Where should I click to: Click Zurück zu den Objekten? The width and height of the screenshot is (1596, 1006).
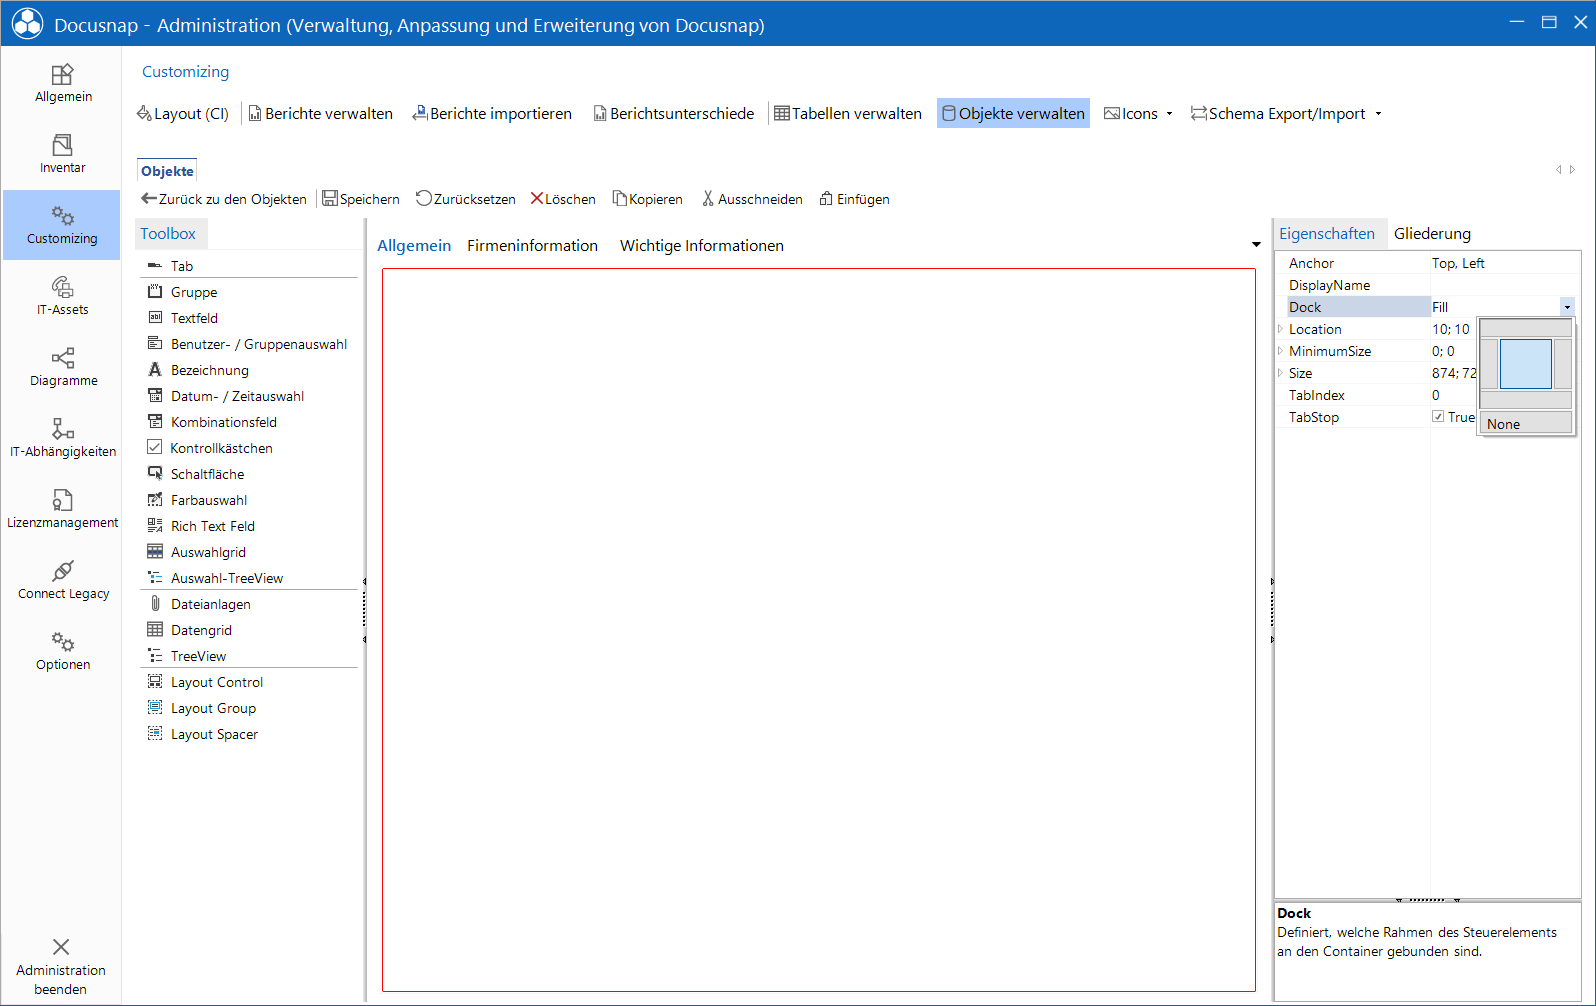click(x=224, y=199)
